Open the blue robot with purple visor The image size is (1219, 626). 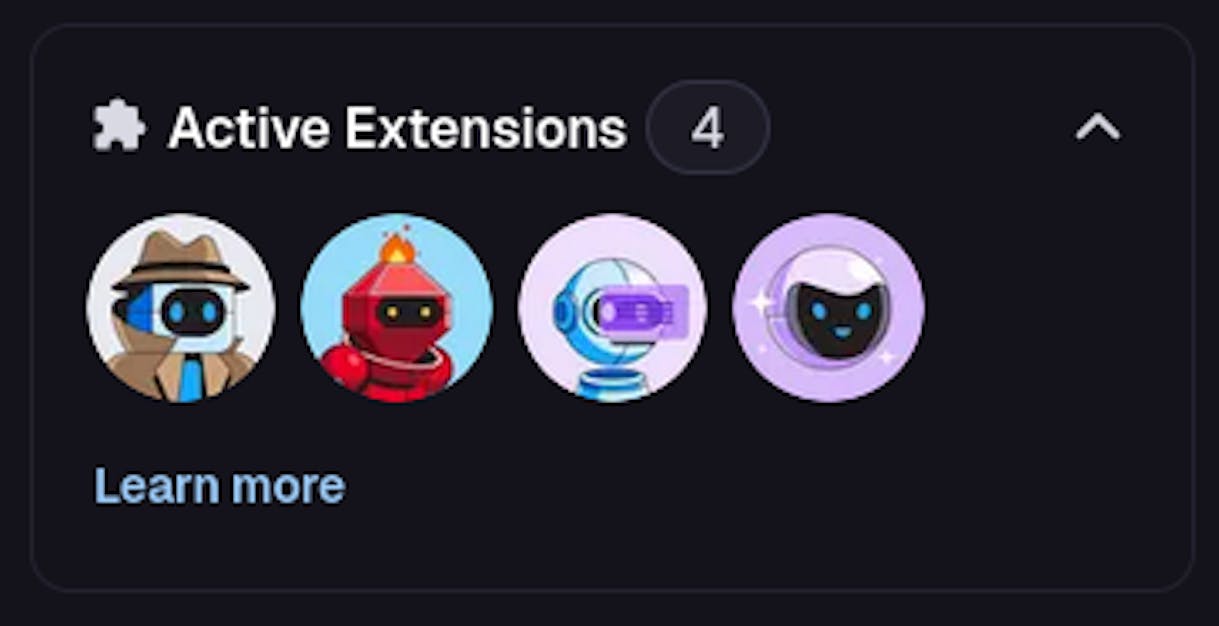(x=613, y=308)
